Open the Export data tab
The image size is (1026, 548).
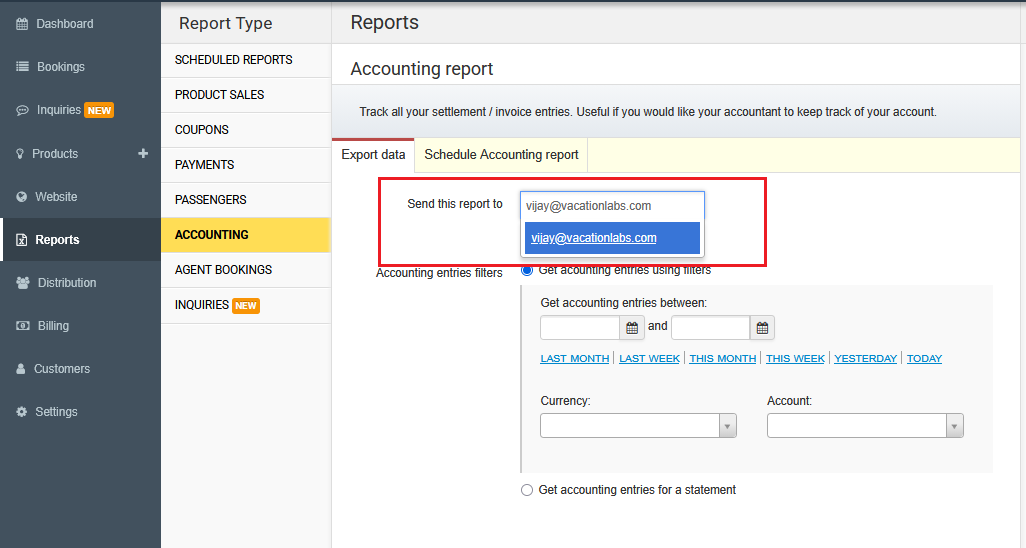(373, 155)
